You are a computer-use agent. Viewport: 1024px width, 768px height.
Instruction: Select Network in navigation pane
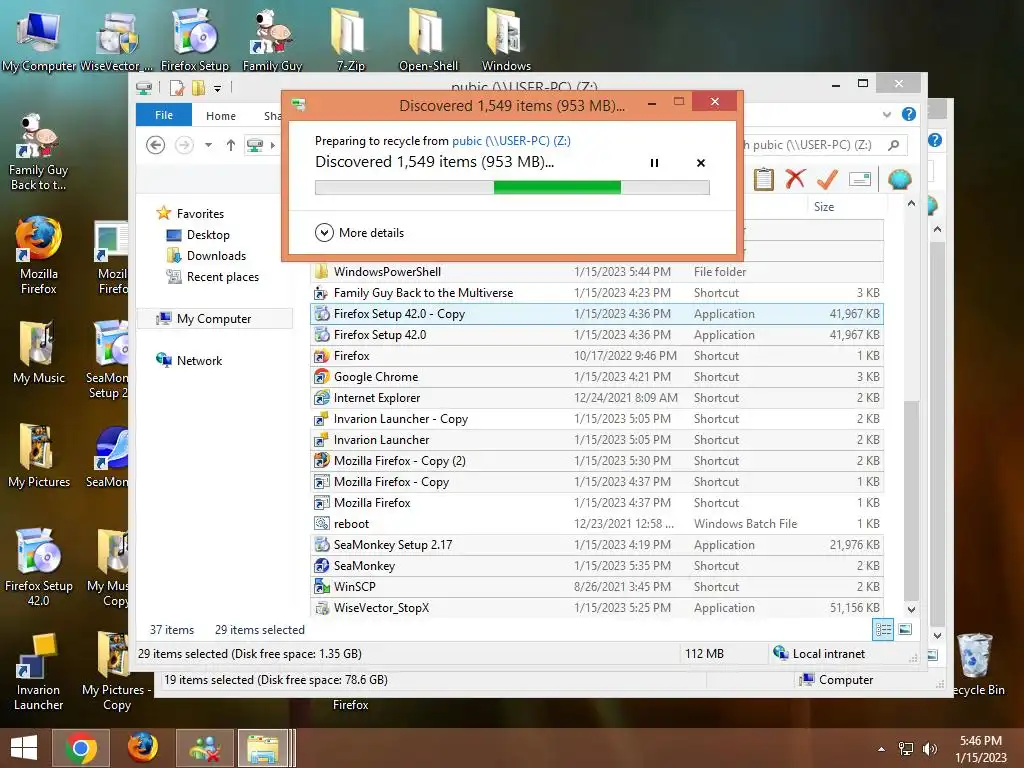pyautogui.click(x=199, y=360)
